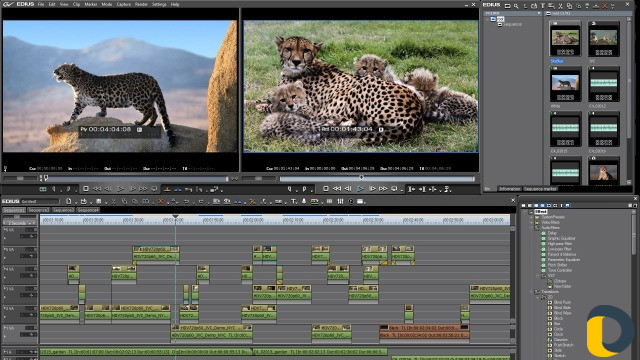Step to next frame in recorder
This screenshot has height=360, width=640.
pyautogui.click(x=372, y=189)
